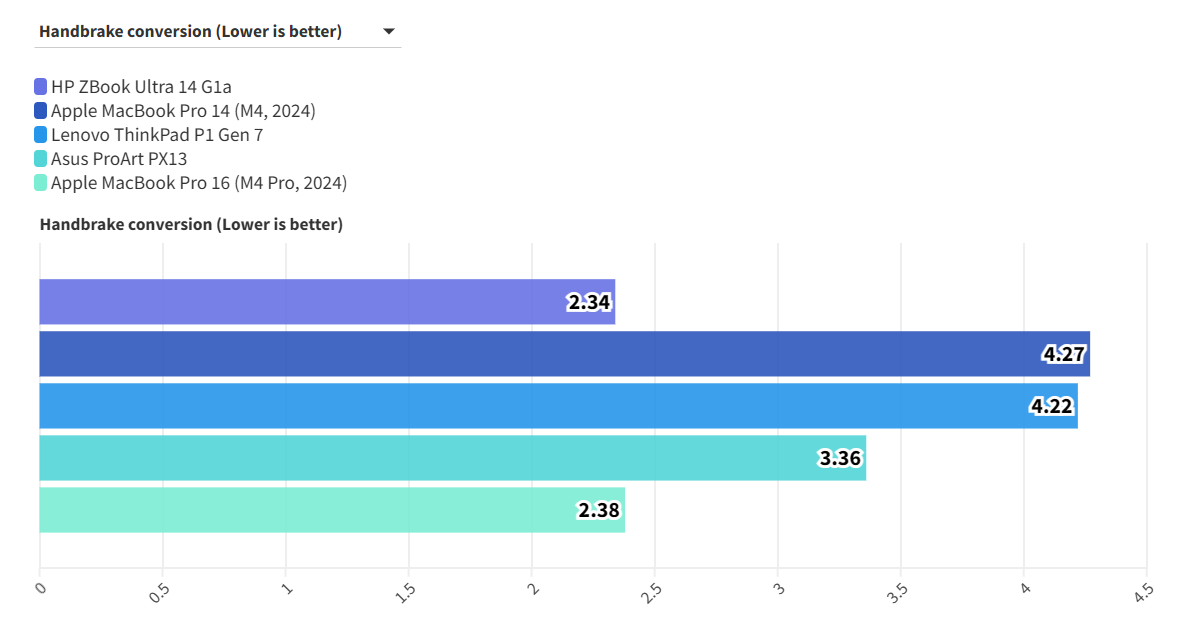Click the 2.34 value label
The width and height of the screenshot is (1184, 618).
pyautogui.click(x=590, y=302)
